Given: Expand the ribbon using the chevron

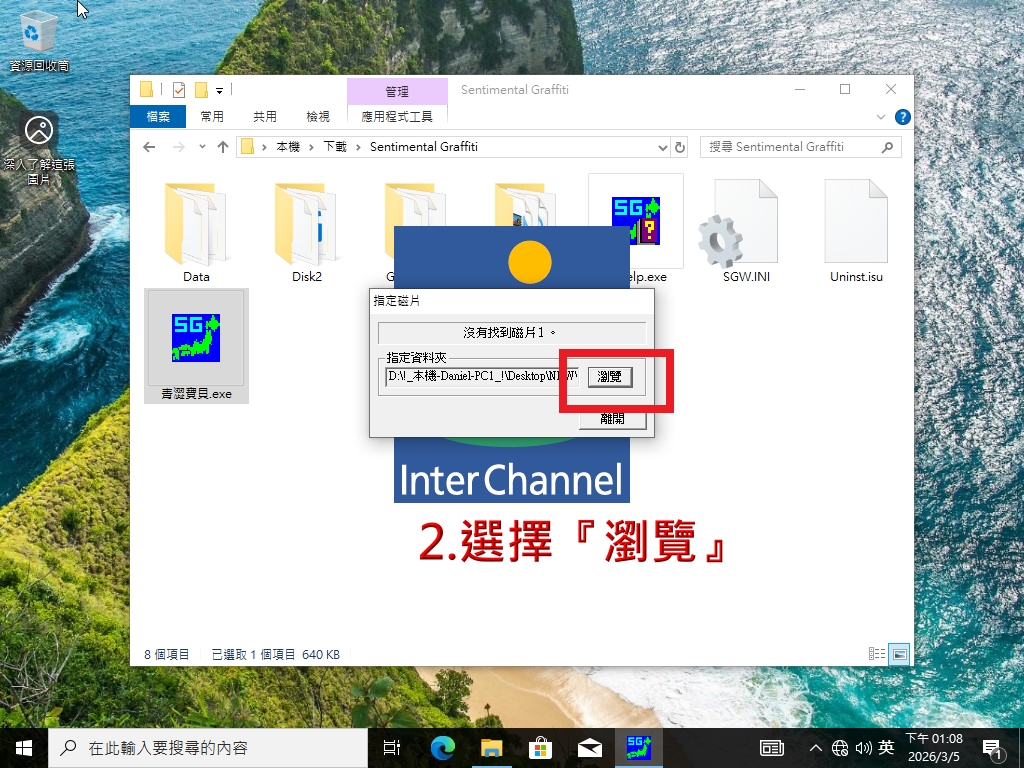Looking at the screenshot, I should click(881, 117).
